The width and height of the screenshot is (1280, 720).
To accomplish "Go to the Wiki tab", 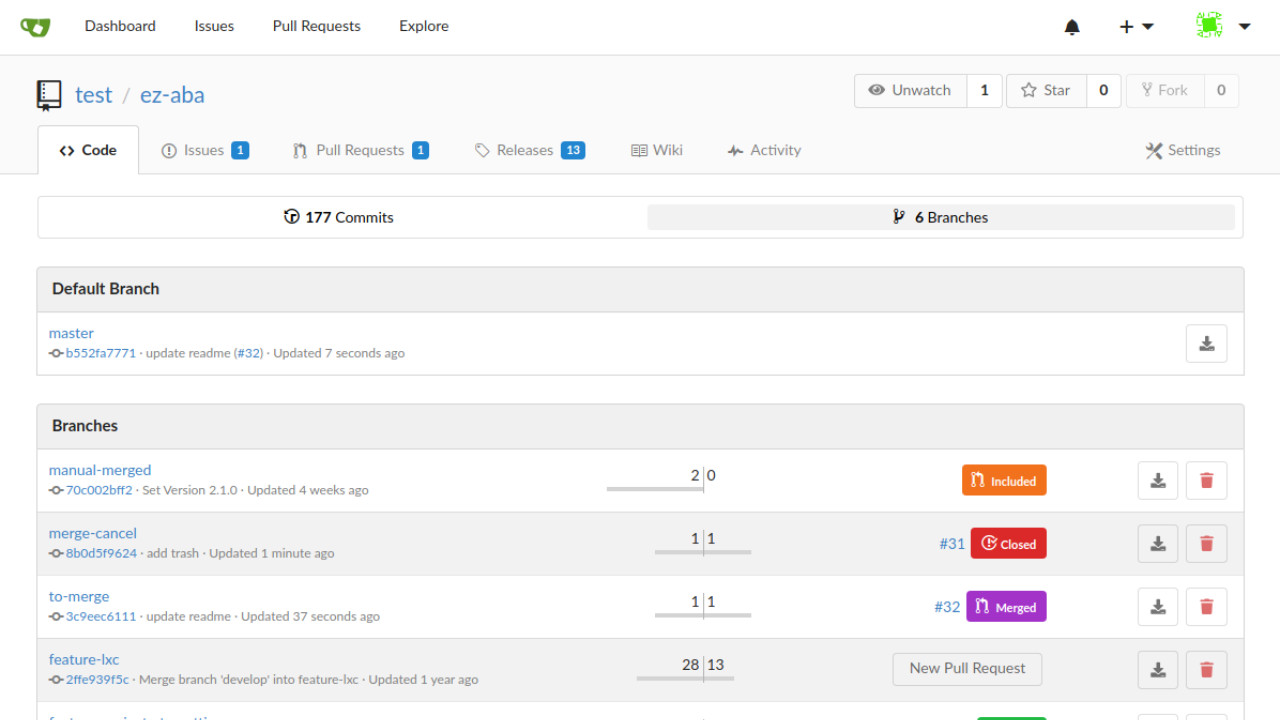I will [657, 150].
